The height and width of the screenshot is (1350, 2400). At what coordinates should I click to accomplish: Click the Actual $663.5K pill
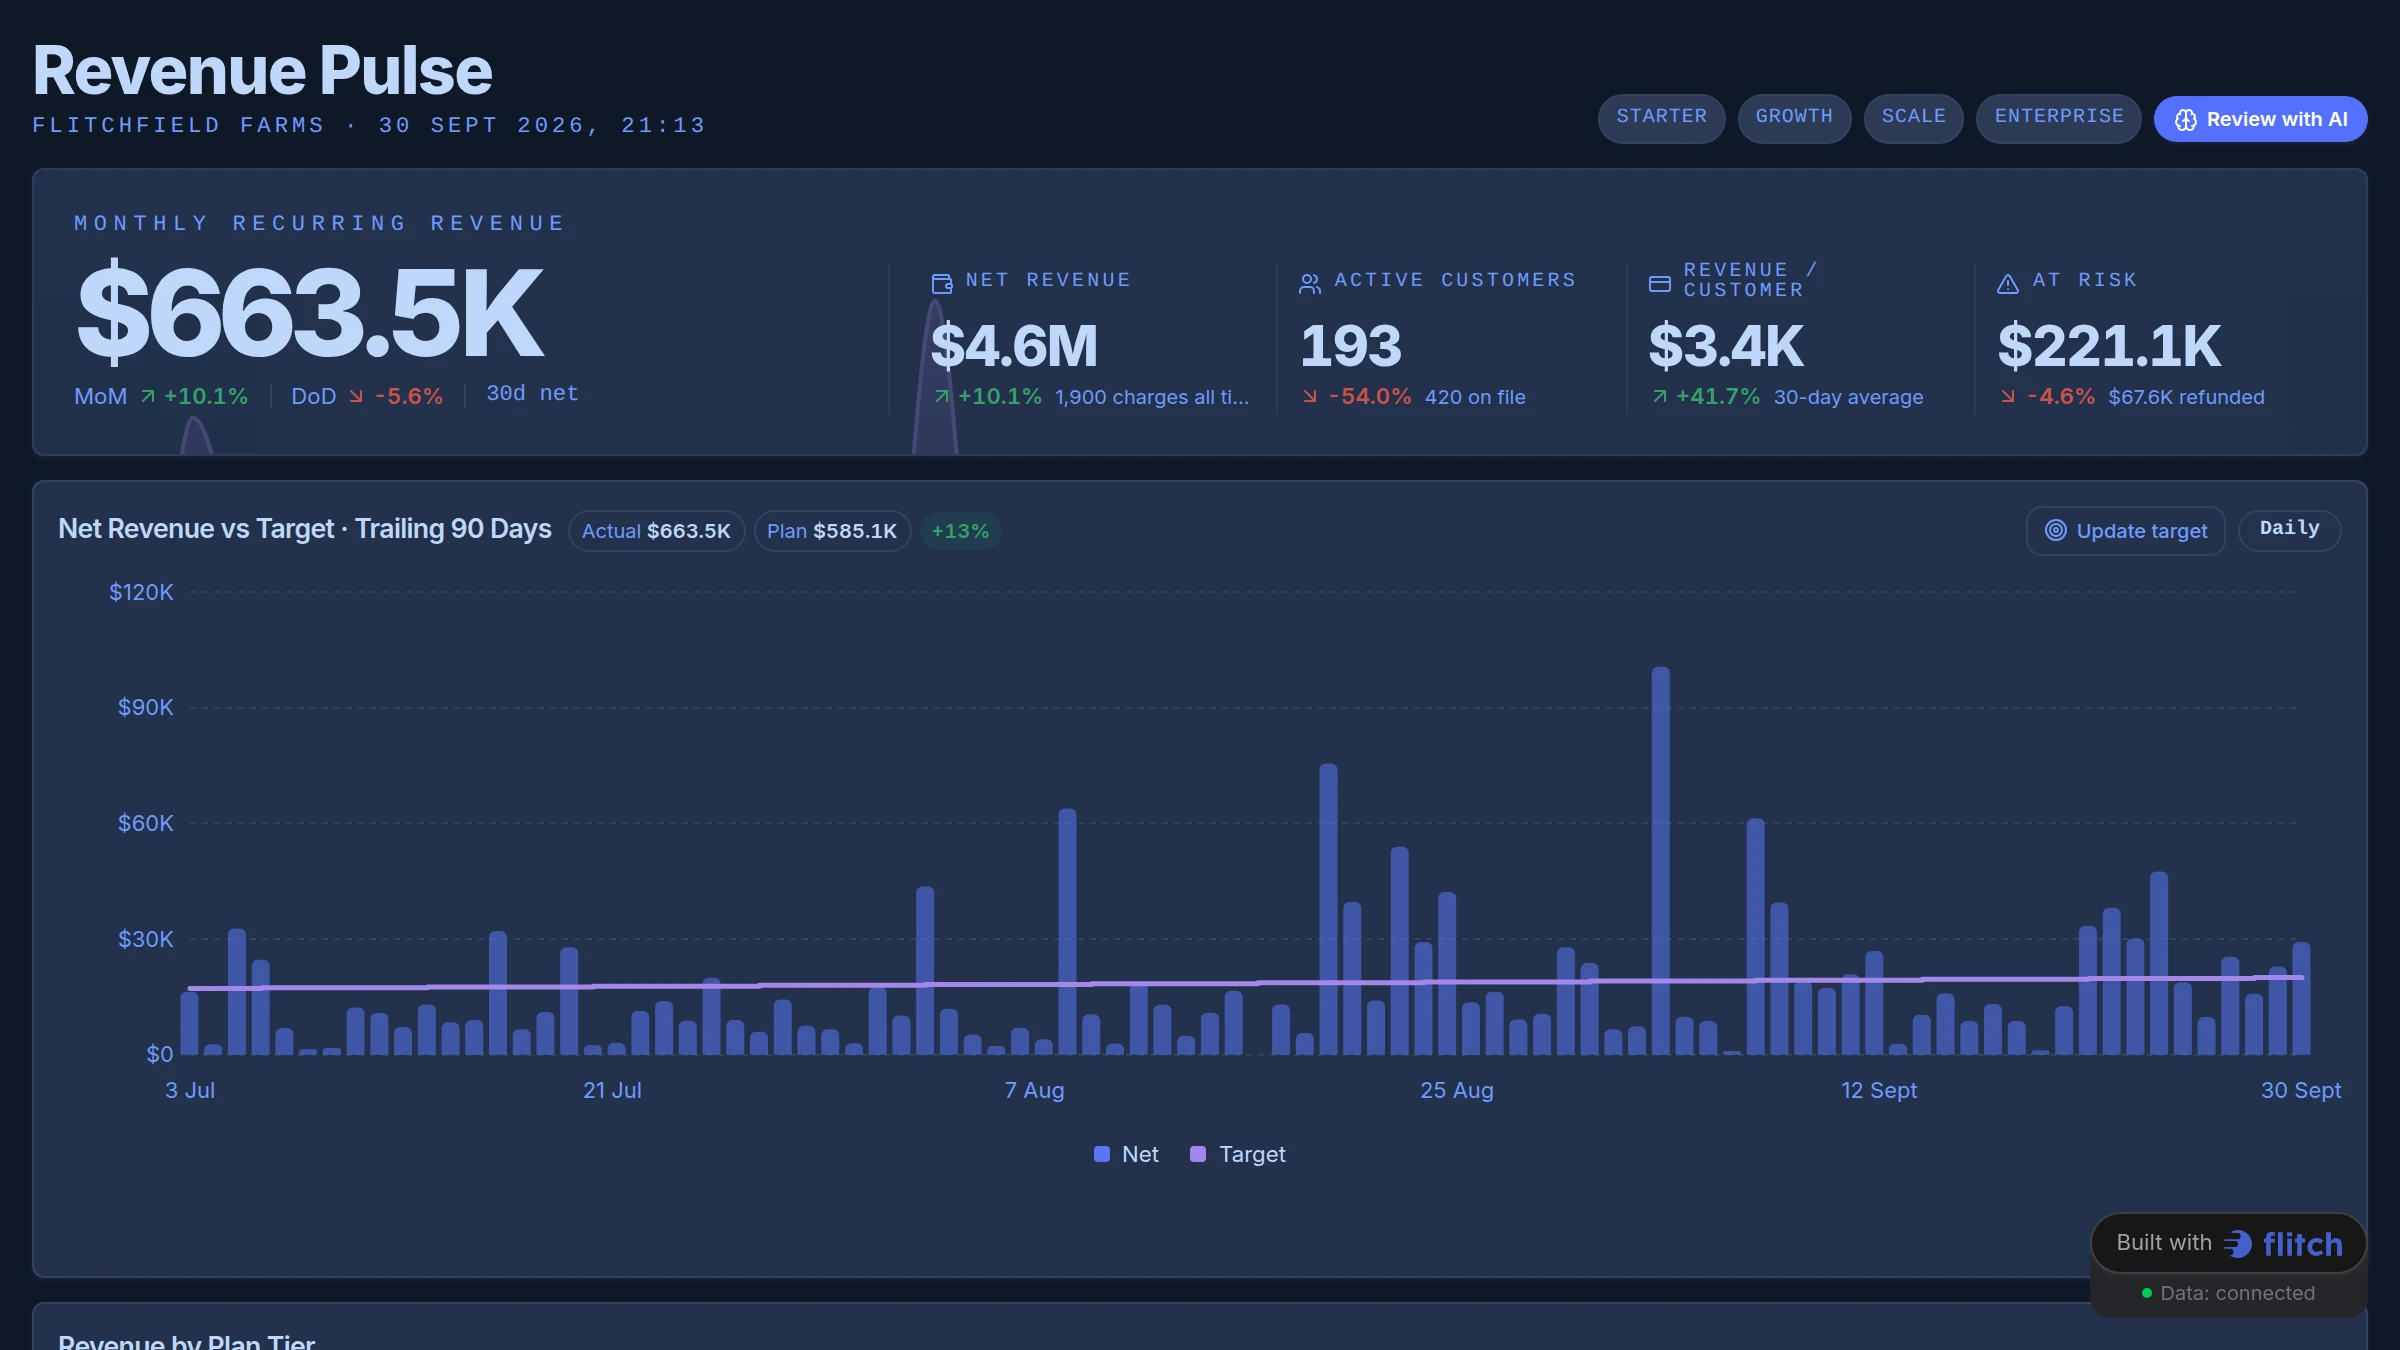point(656,531)
